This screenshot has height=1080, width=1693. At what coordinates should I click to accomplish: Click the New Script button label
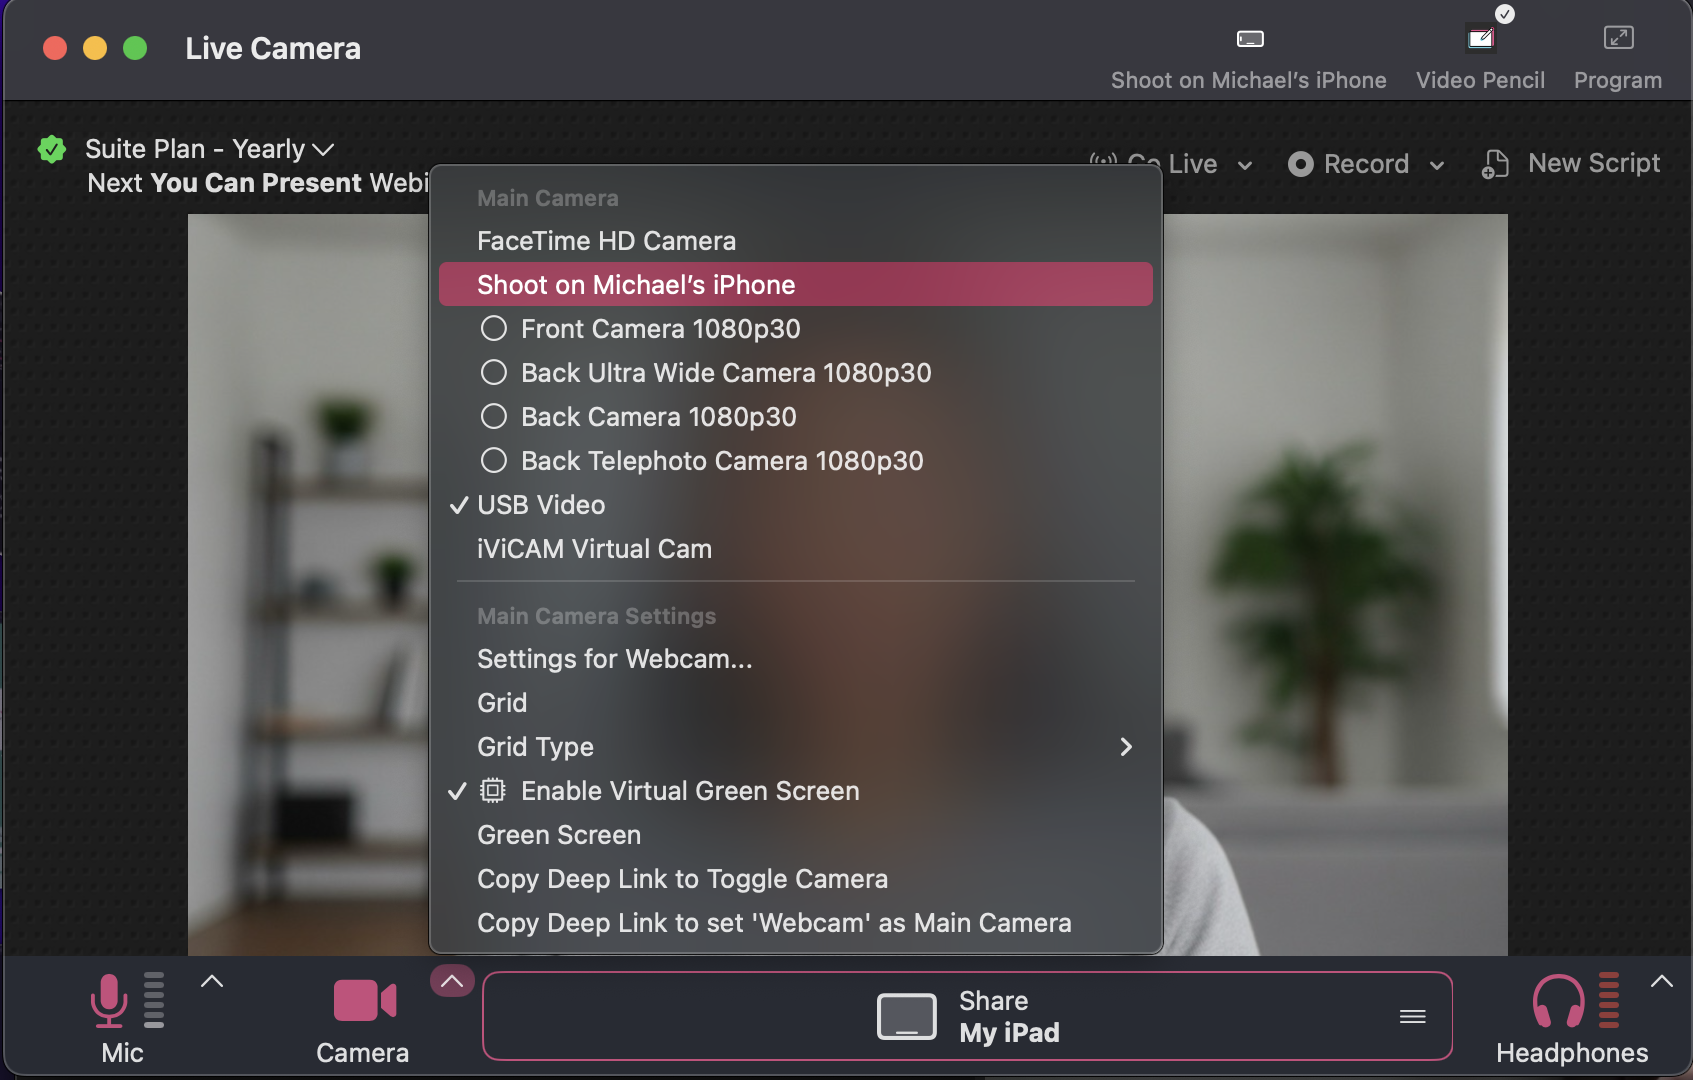point(1594,163)
